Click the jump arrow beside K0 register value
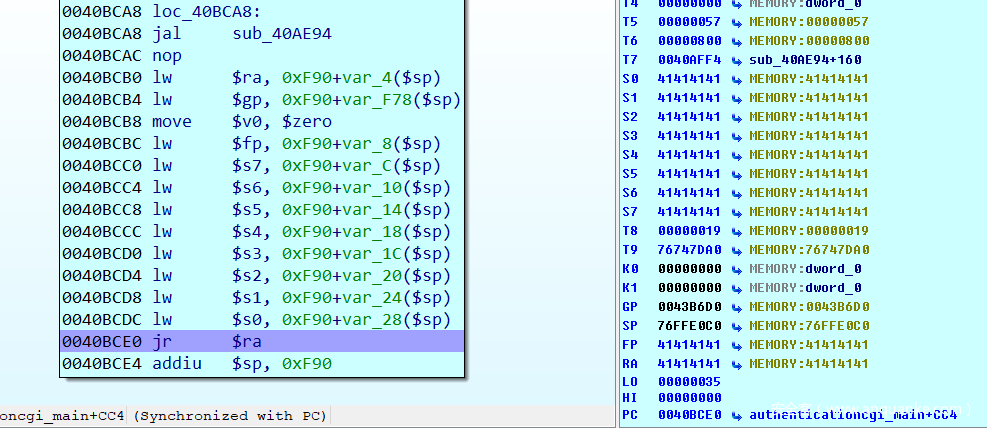Screen dimensions: 987x428 coord(737,268)
